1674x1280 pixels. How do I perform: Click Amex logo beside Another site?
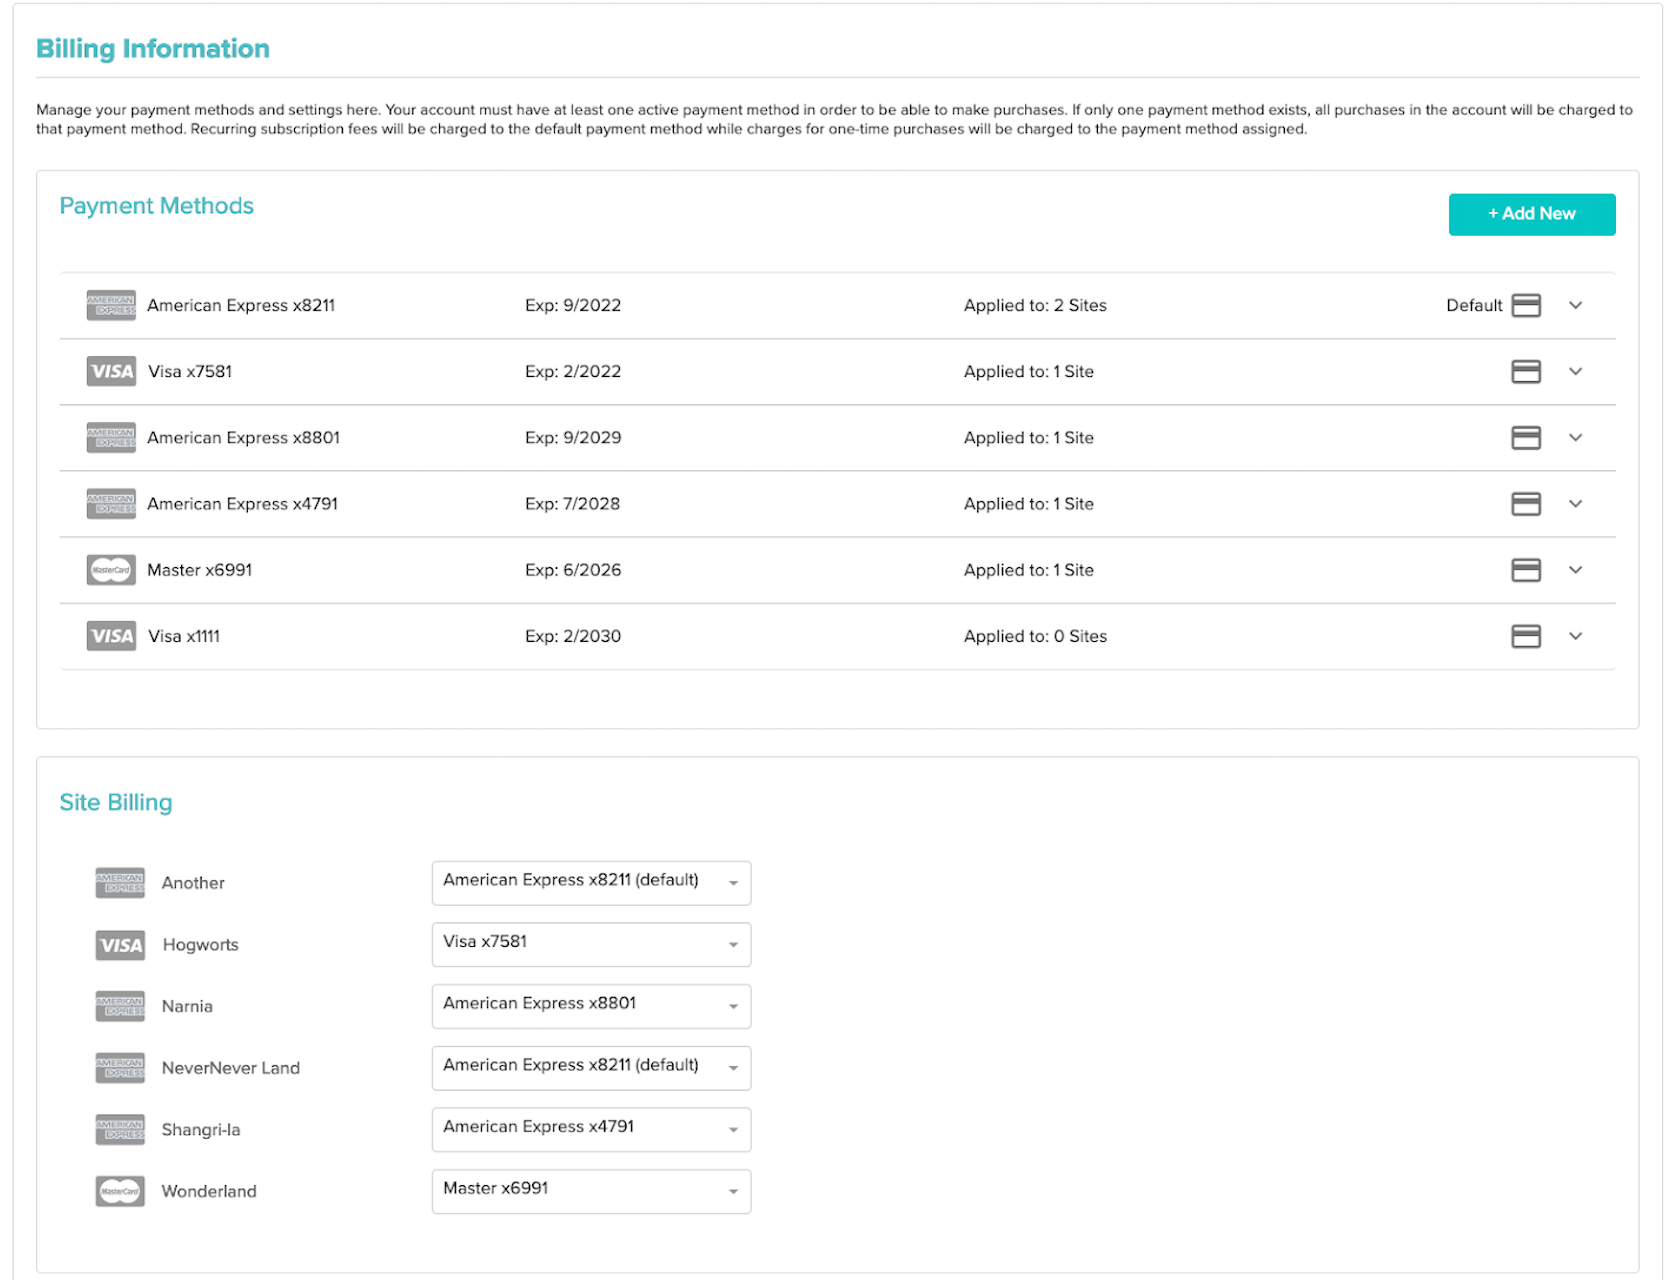120,883
